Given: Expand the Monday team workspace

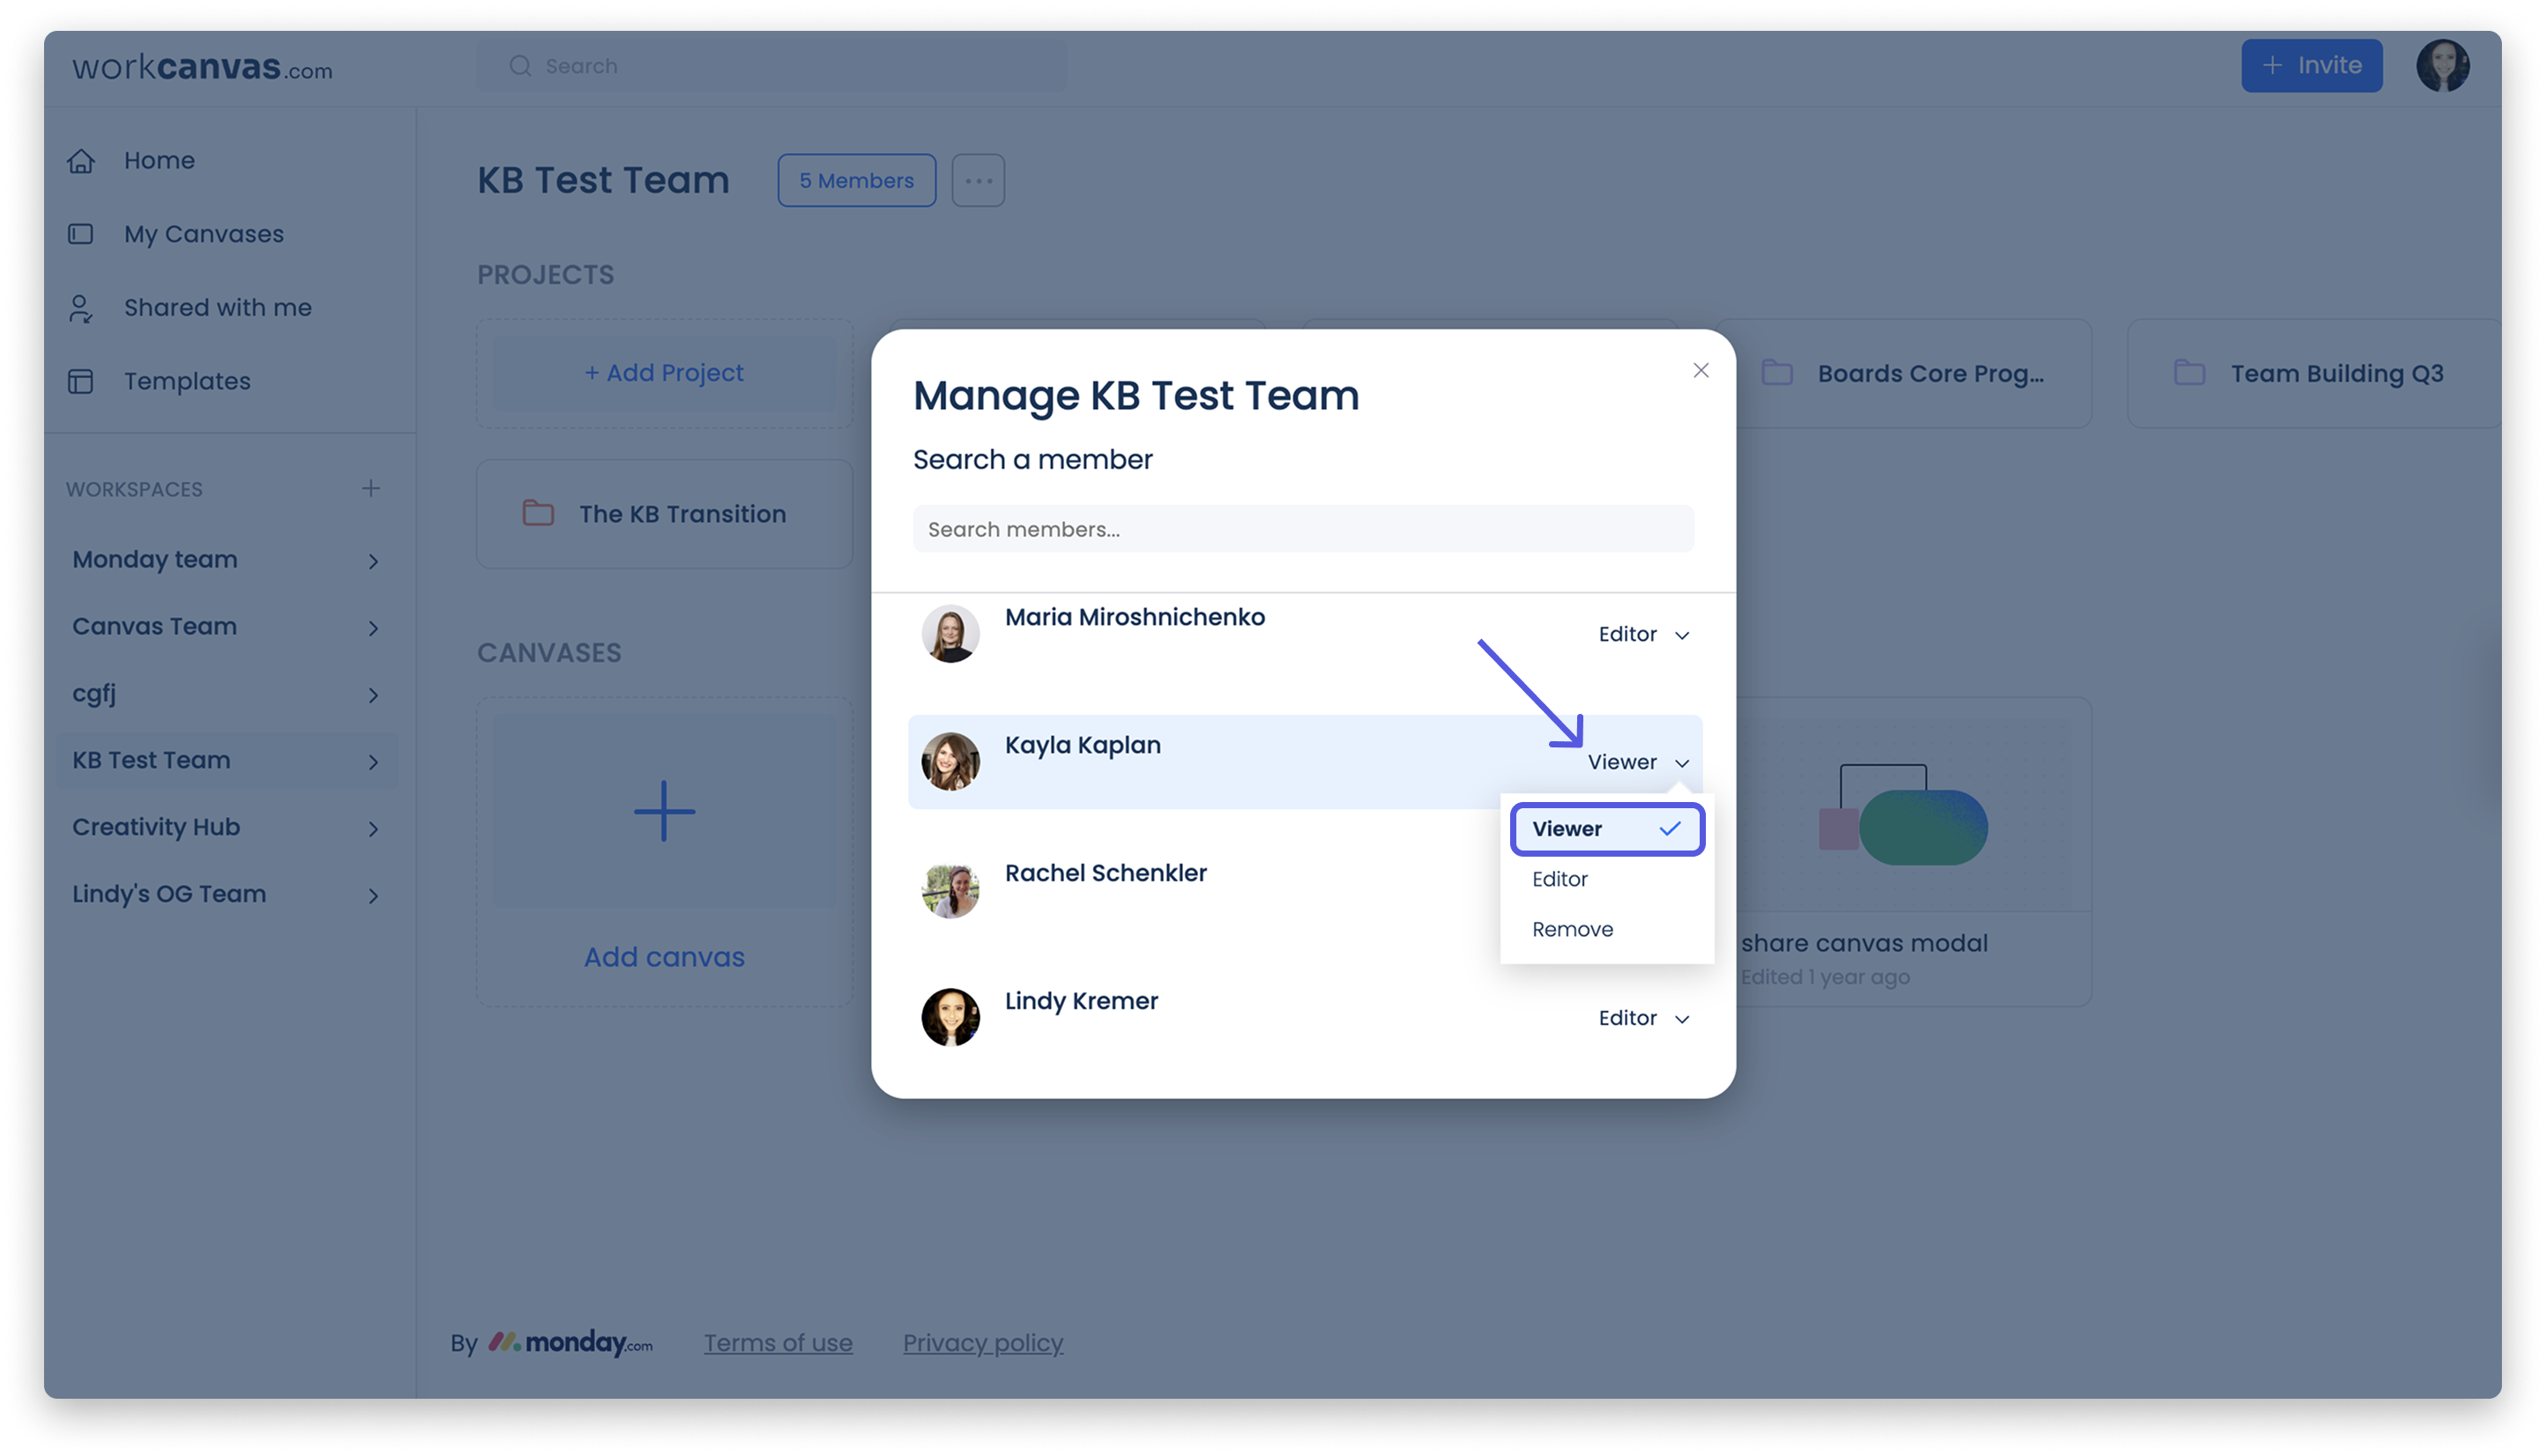Looking at the screenshot, I should click(x=373, y=561).
